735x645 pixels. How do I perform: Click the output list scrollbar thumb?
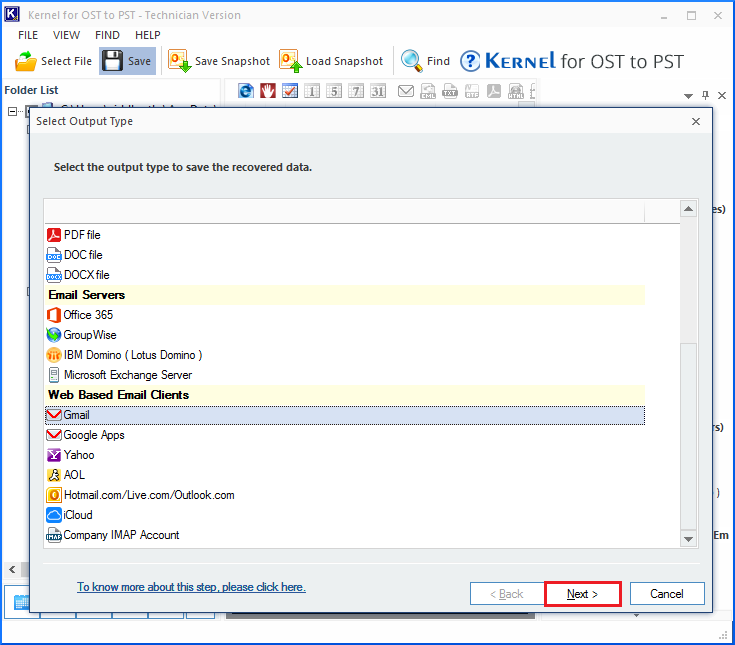click(x=688, y=436)
